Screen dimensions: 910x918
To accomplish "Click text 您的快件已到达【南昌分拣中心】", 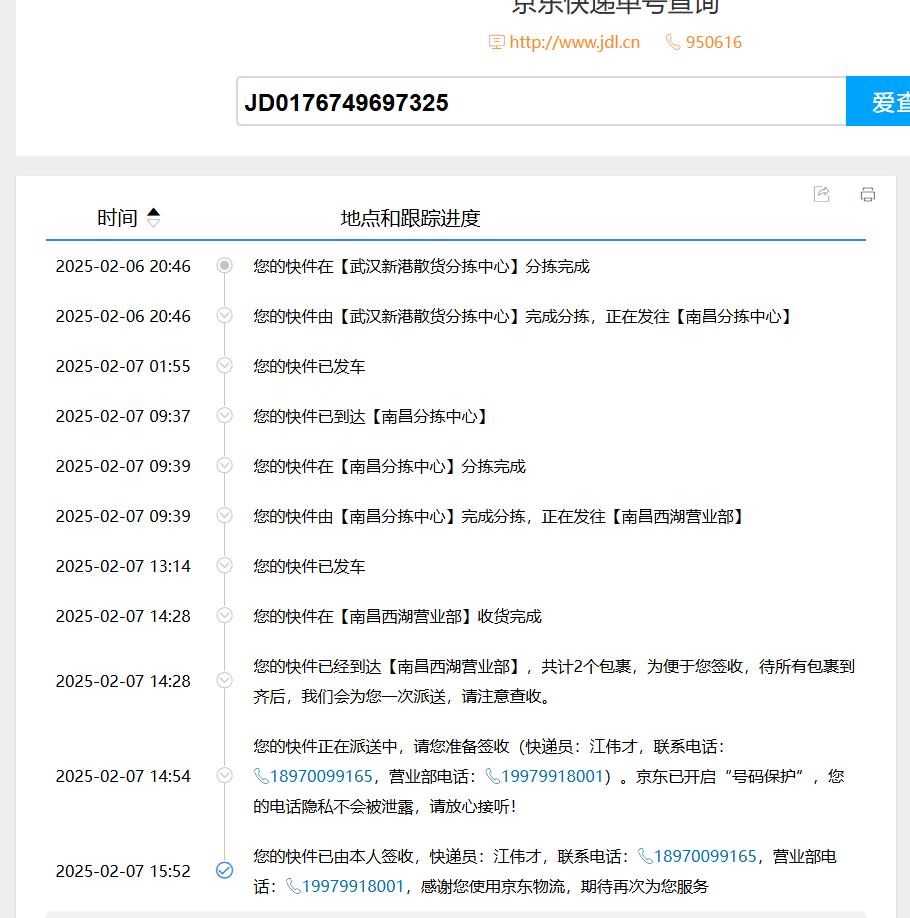I will (371, 416).
